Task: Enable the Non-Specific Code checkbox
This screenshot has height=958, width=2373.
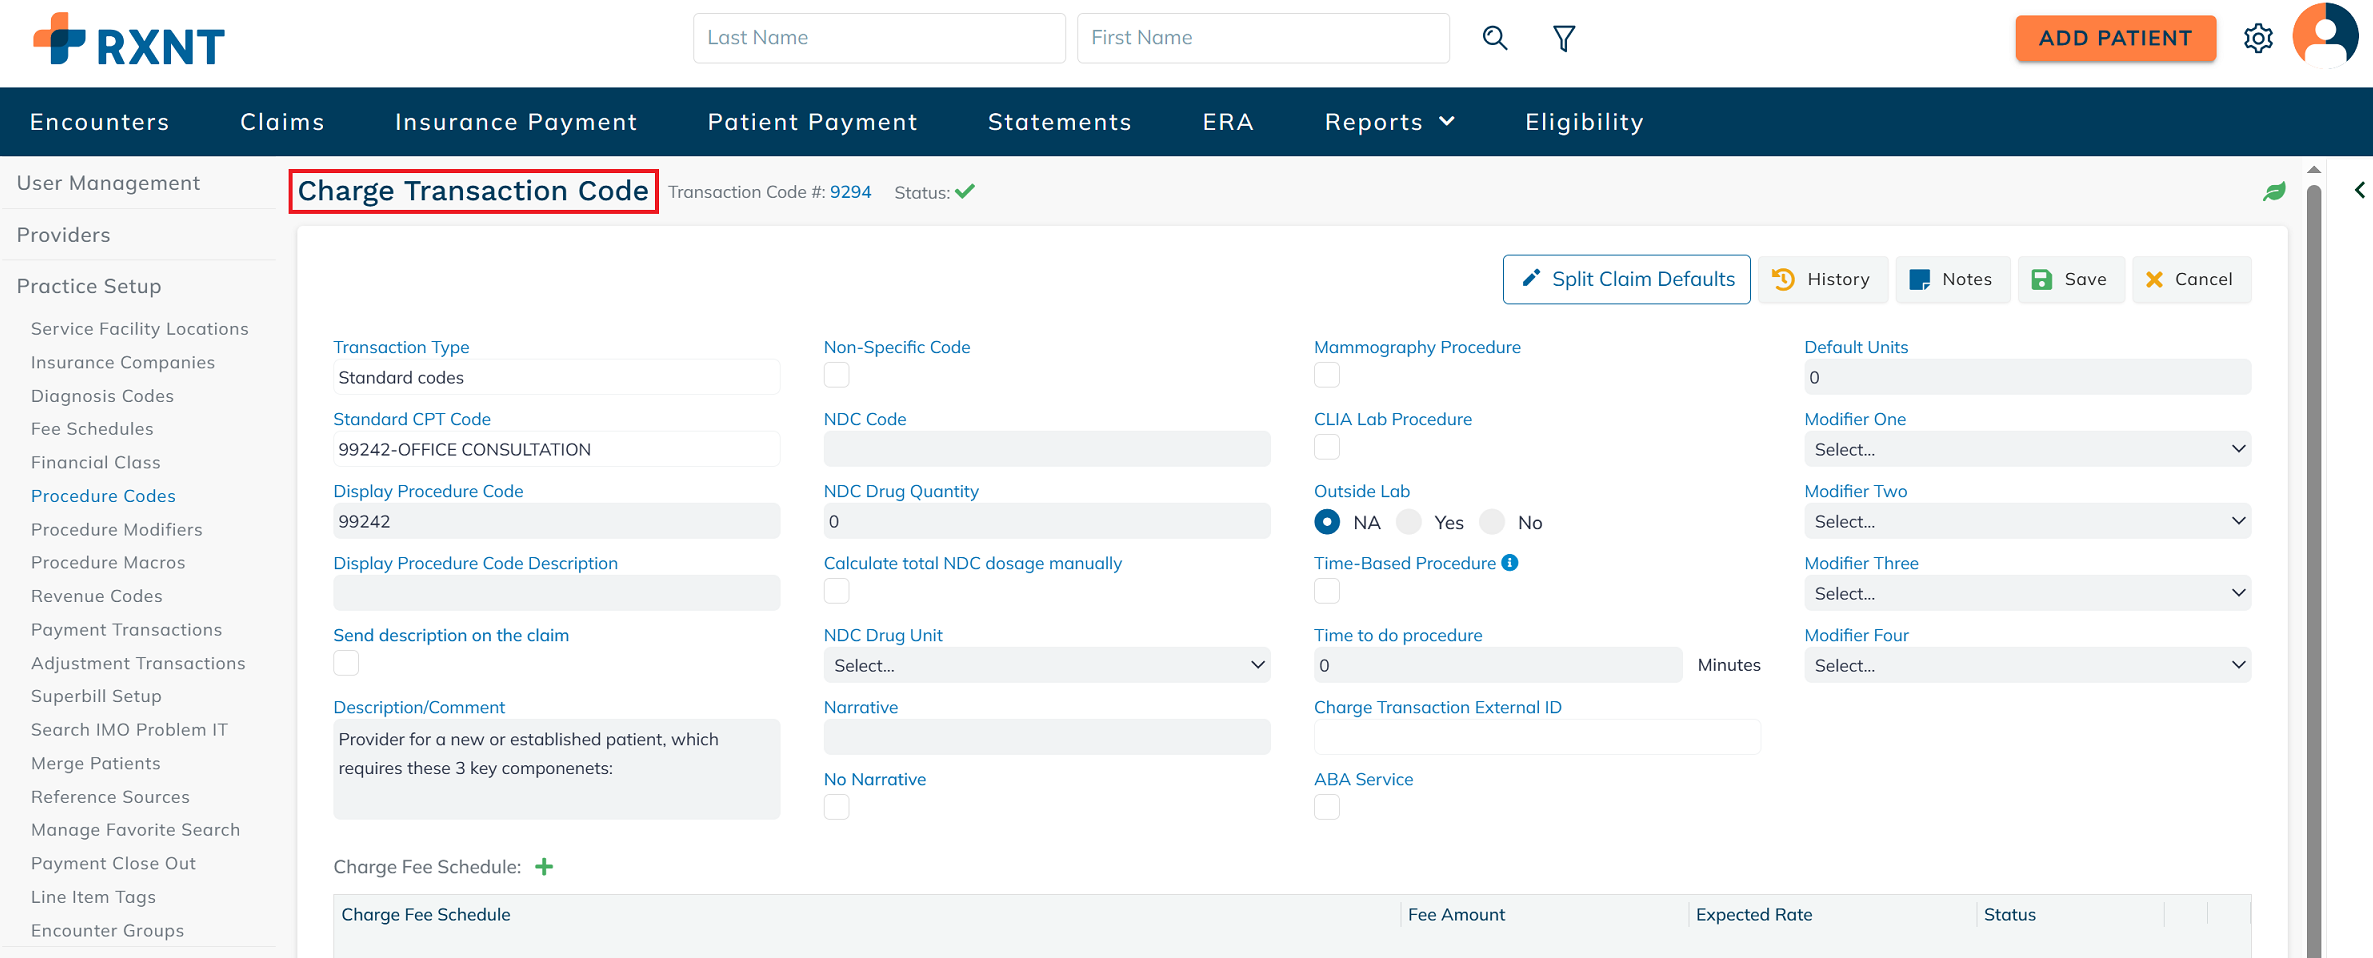Action: click(x=836, y=375)
